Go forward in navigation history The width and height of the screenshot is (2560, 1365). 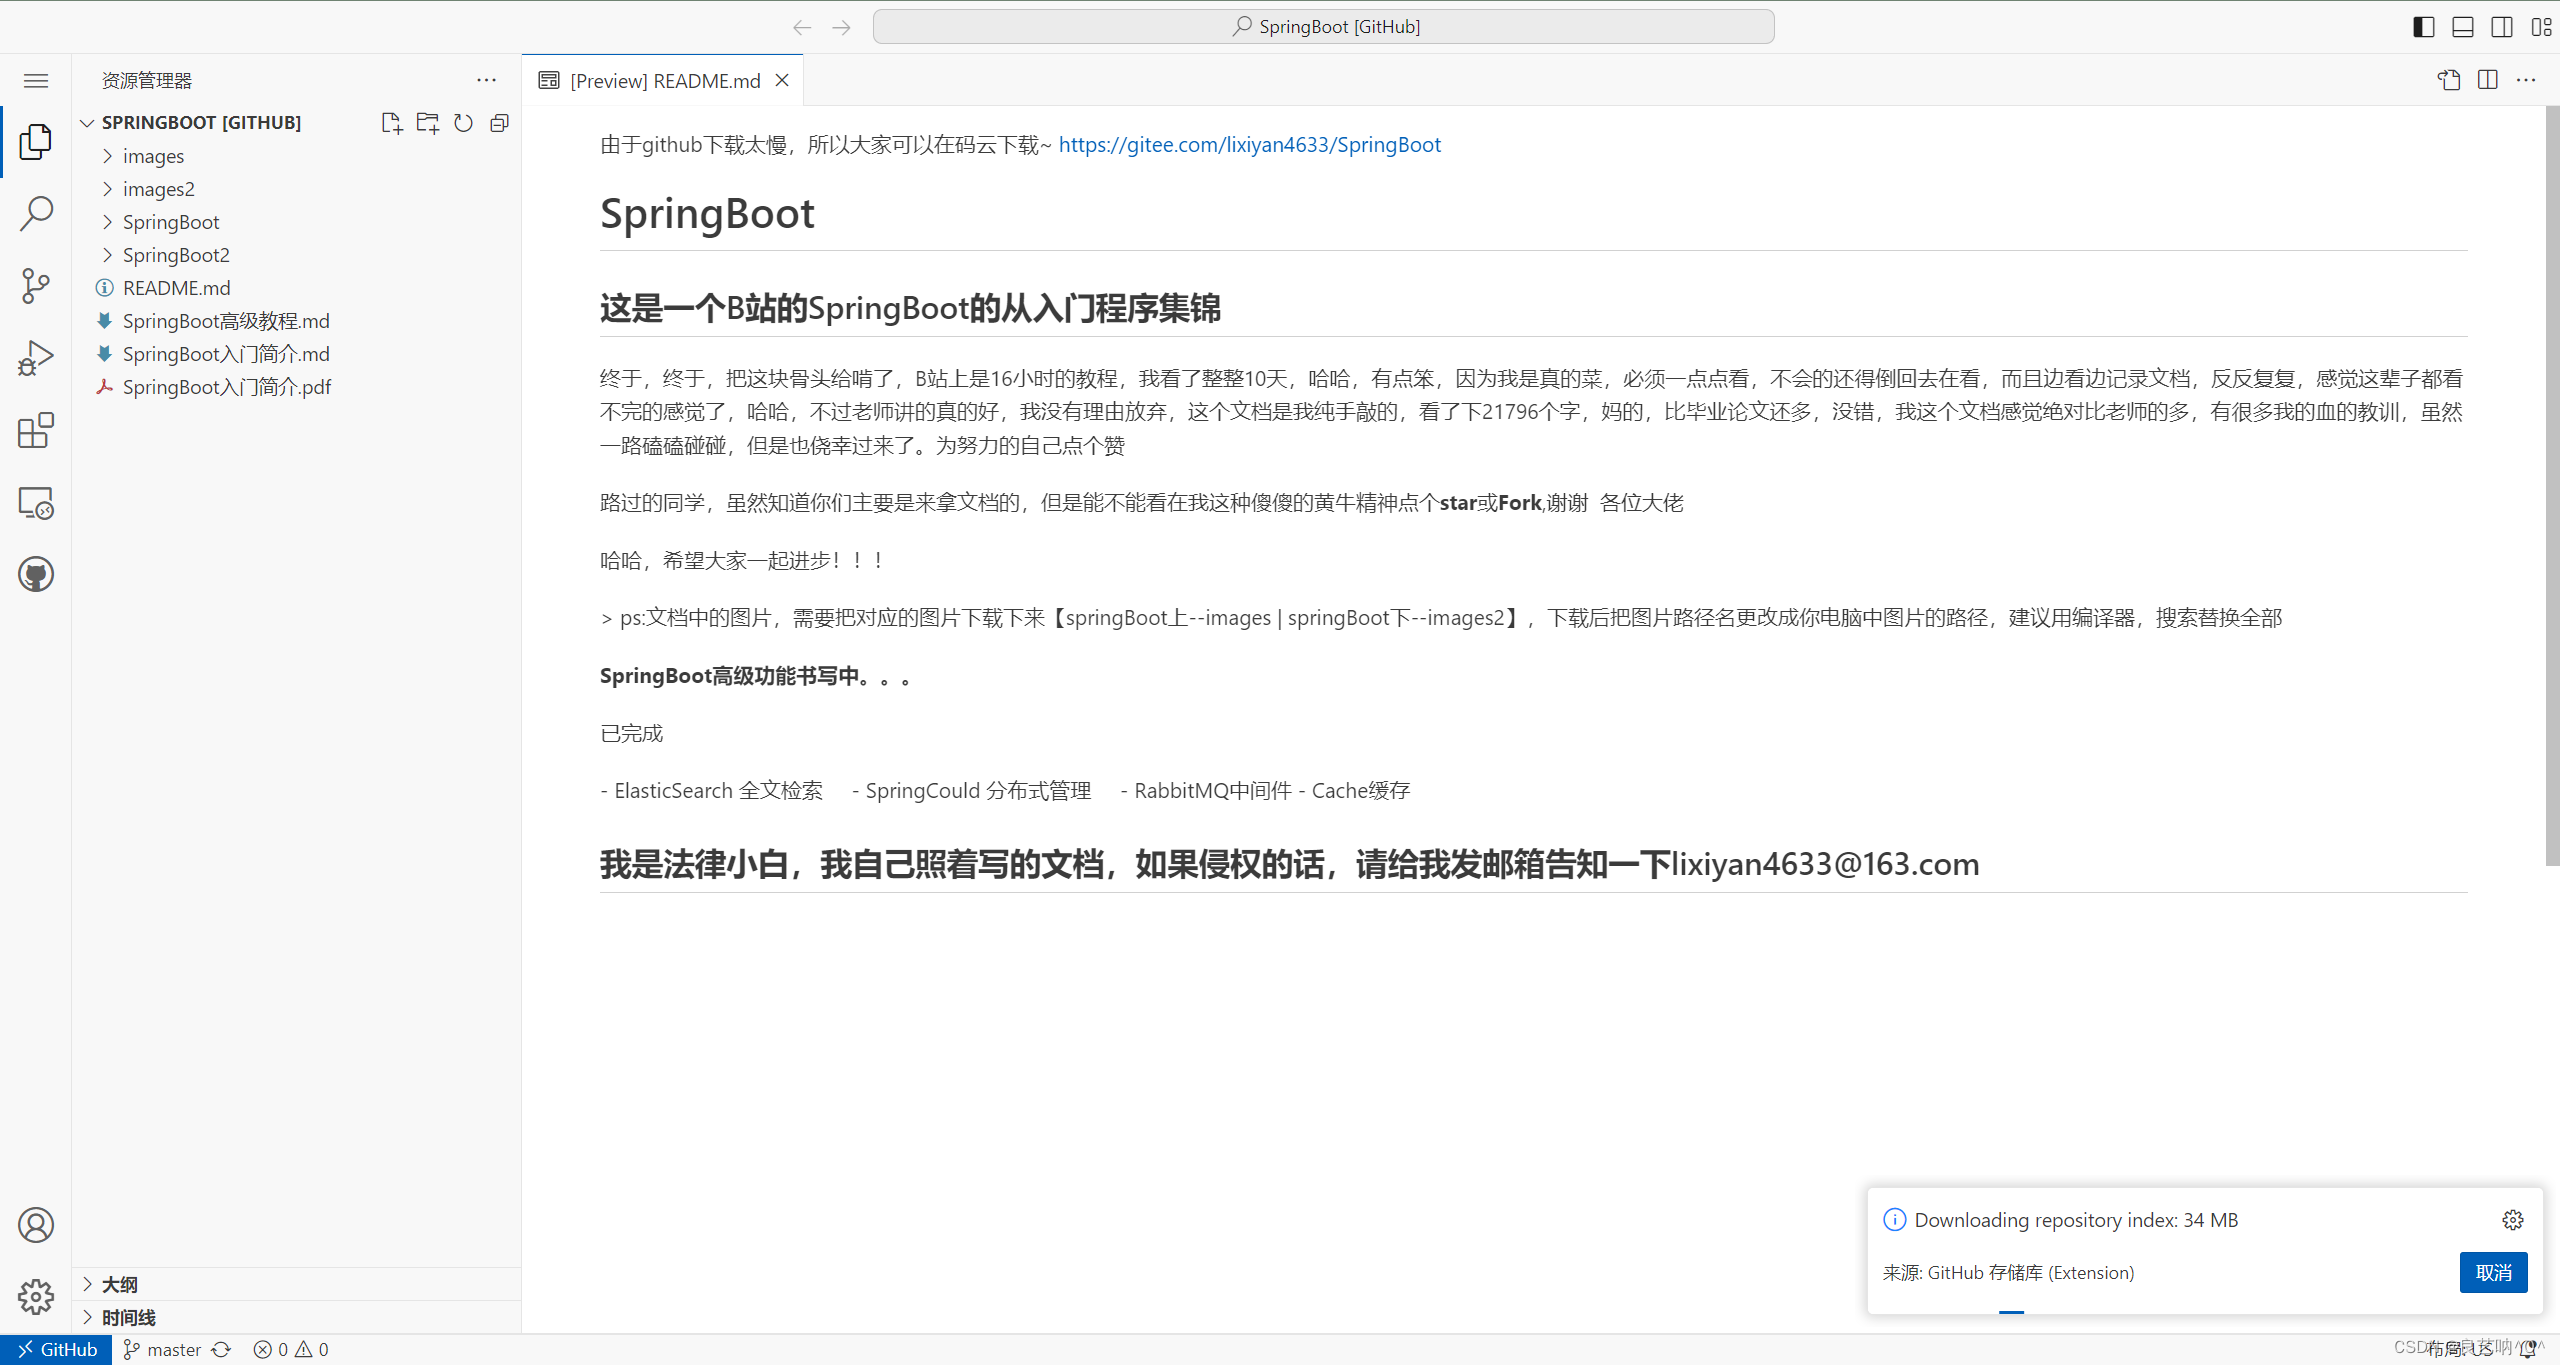841,27
